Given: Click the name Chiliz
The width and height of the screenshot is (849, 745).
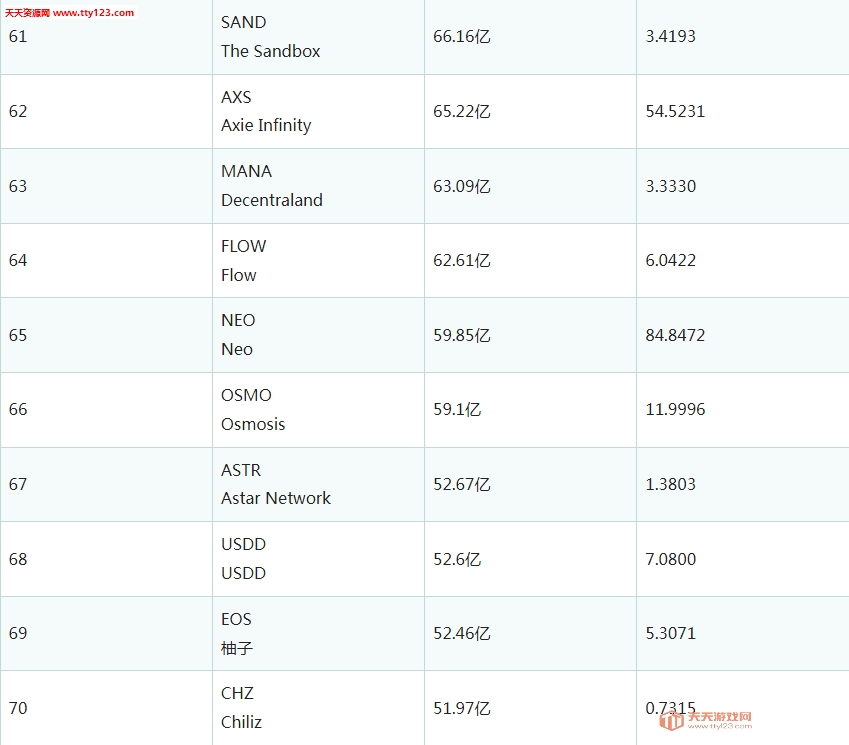Looking at the screenshot, I should (x=241, y=722).
